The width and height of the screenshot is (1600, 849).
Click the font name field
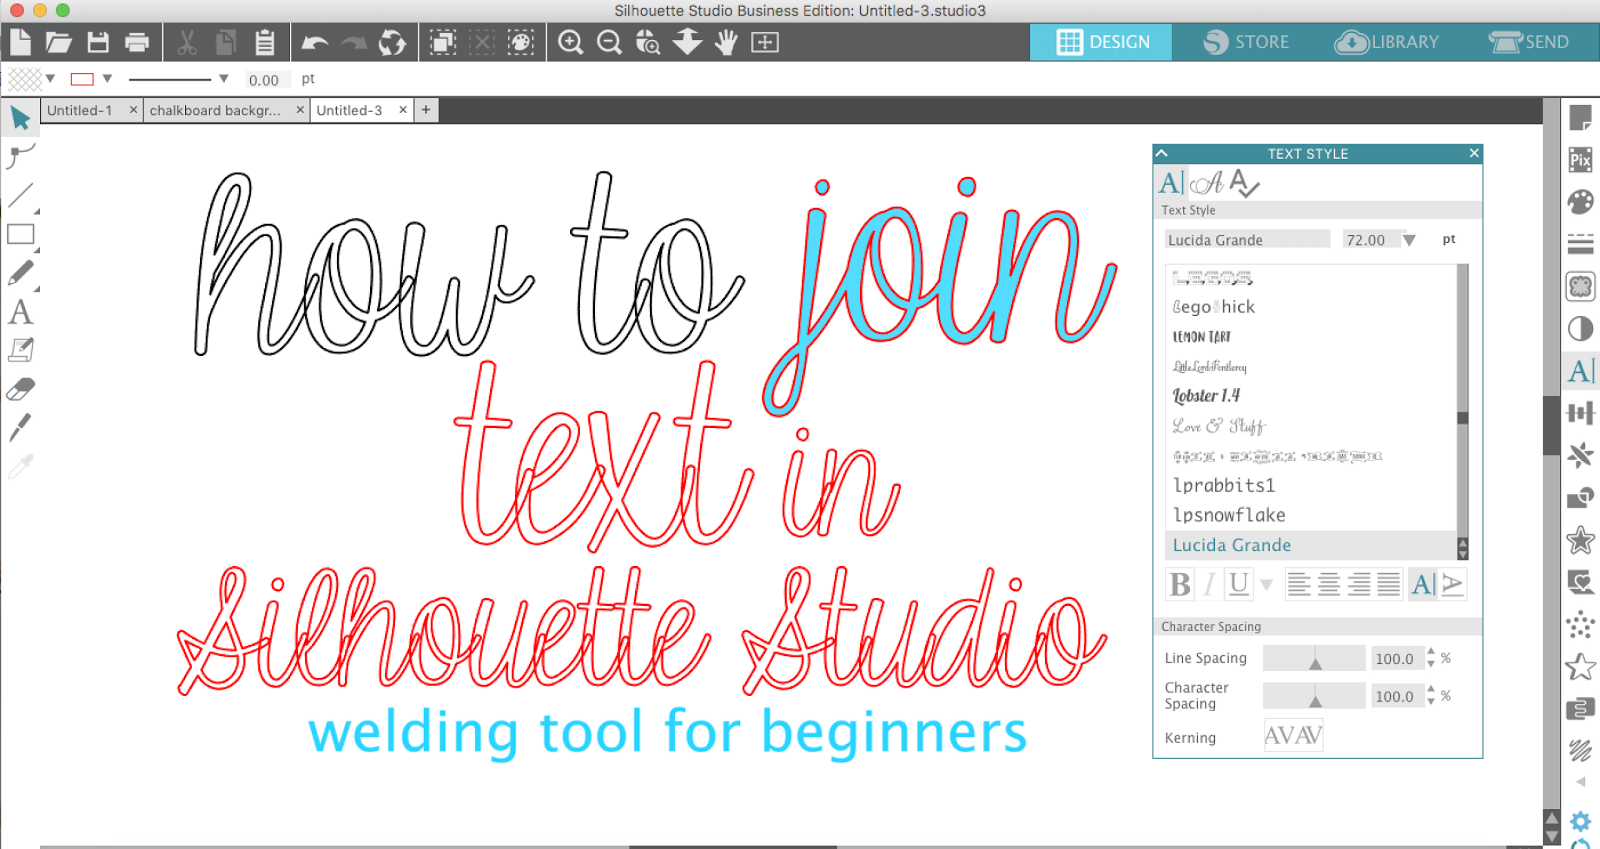coord(1247,240)
